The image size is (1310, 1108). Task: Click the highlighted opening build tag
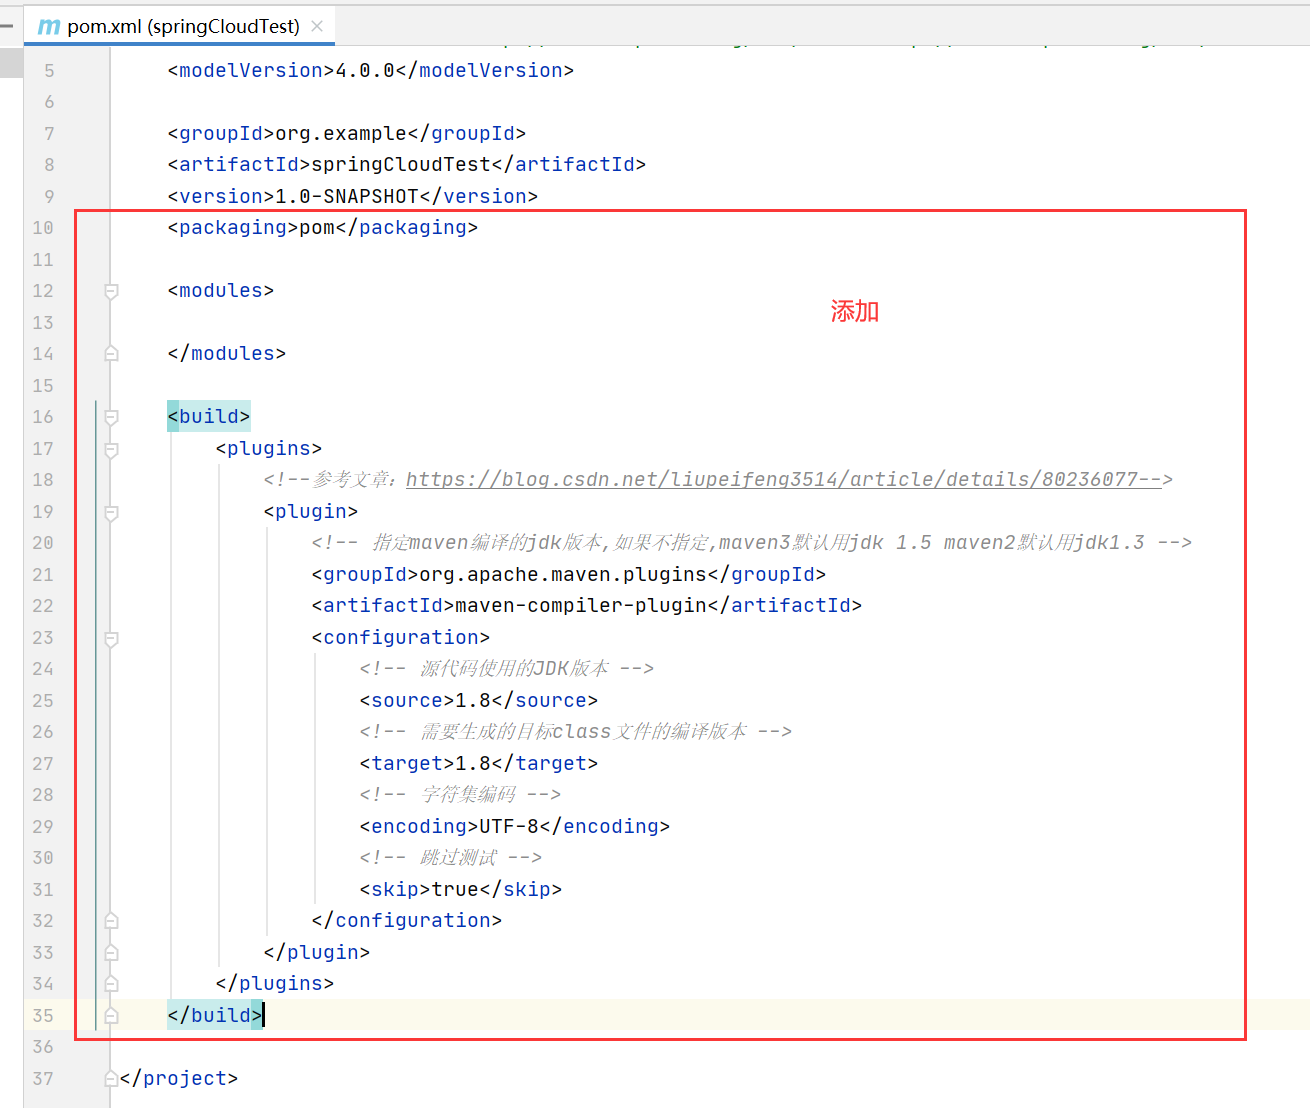tap(209, 417)
